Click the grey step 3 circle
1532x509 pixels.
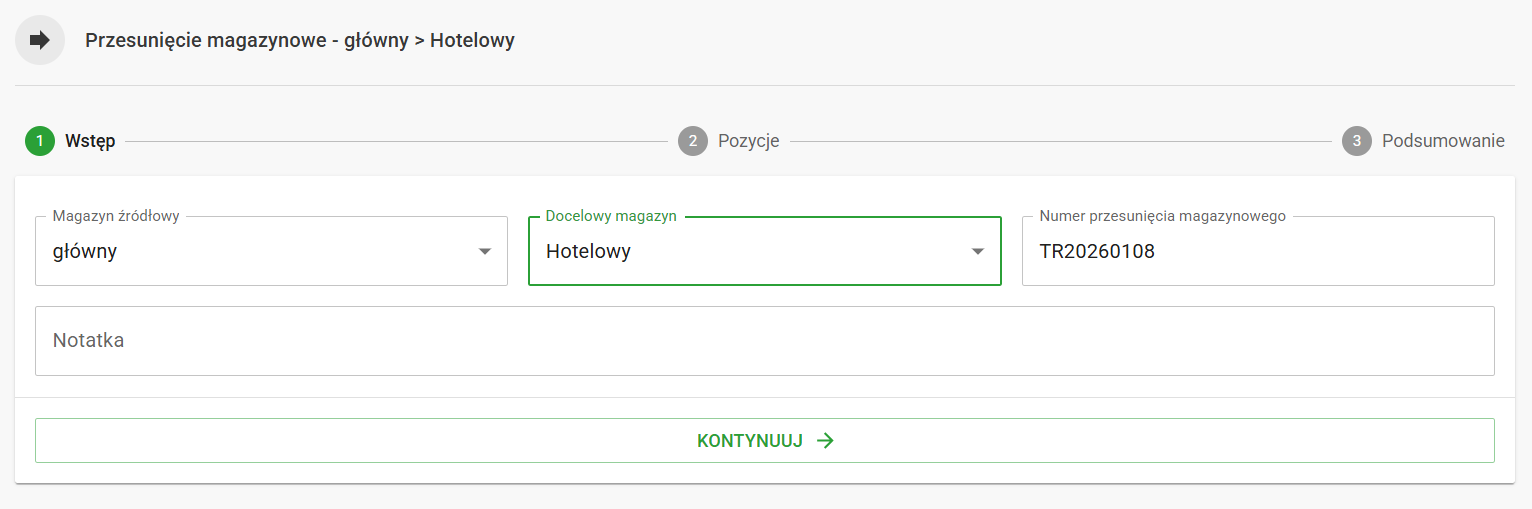click(1356, 141)
